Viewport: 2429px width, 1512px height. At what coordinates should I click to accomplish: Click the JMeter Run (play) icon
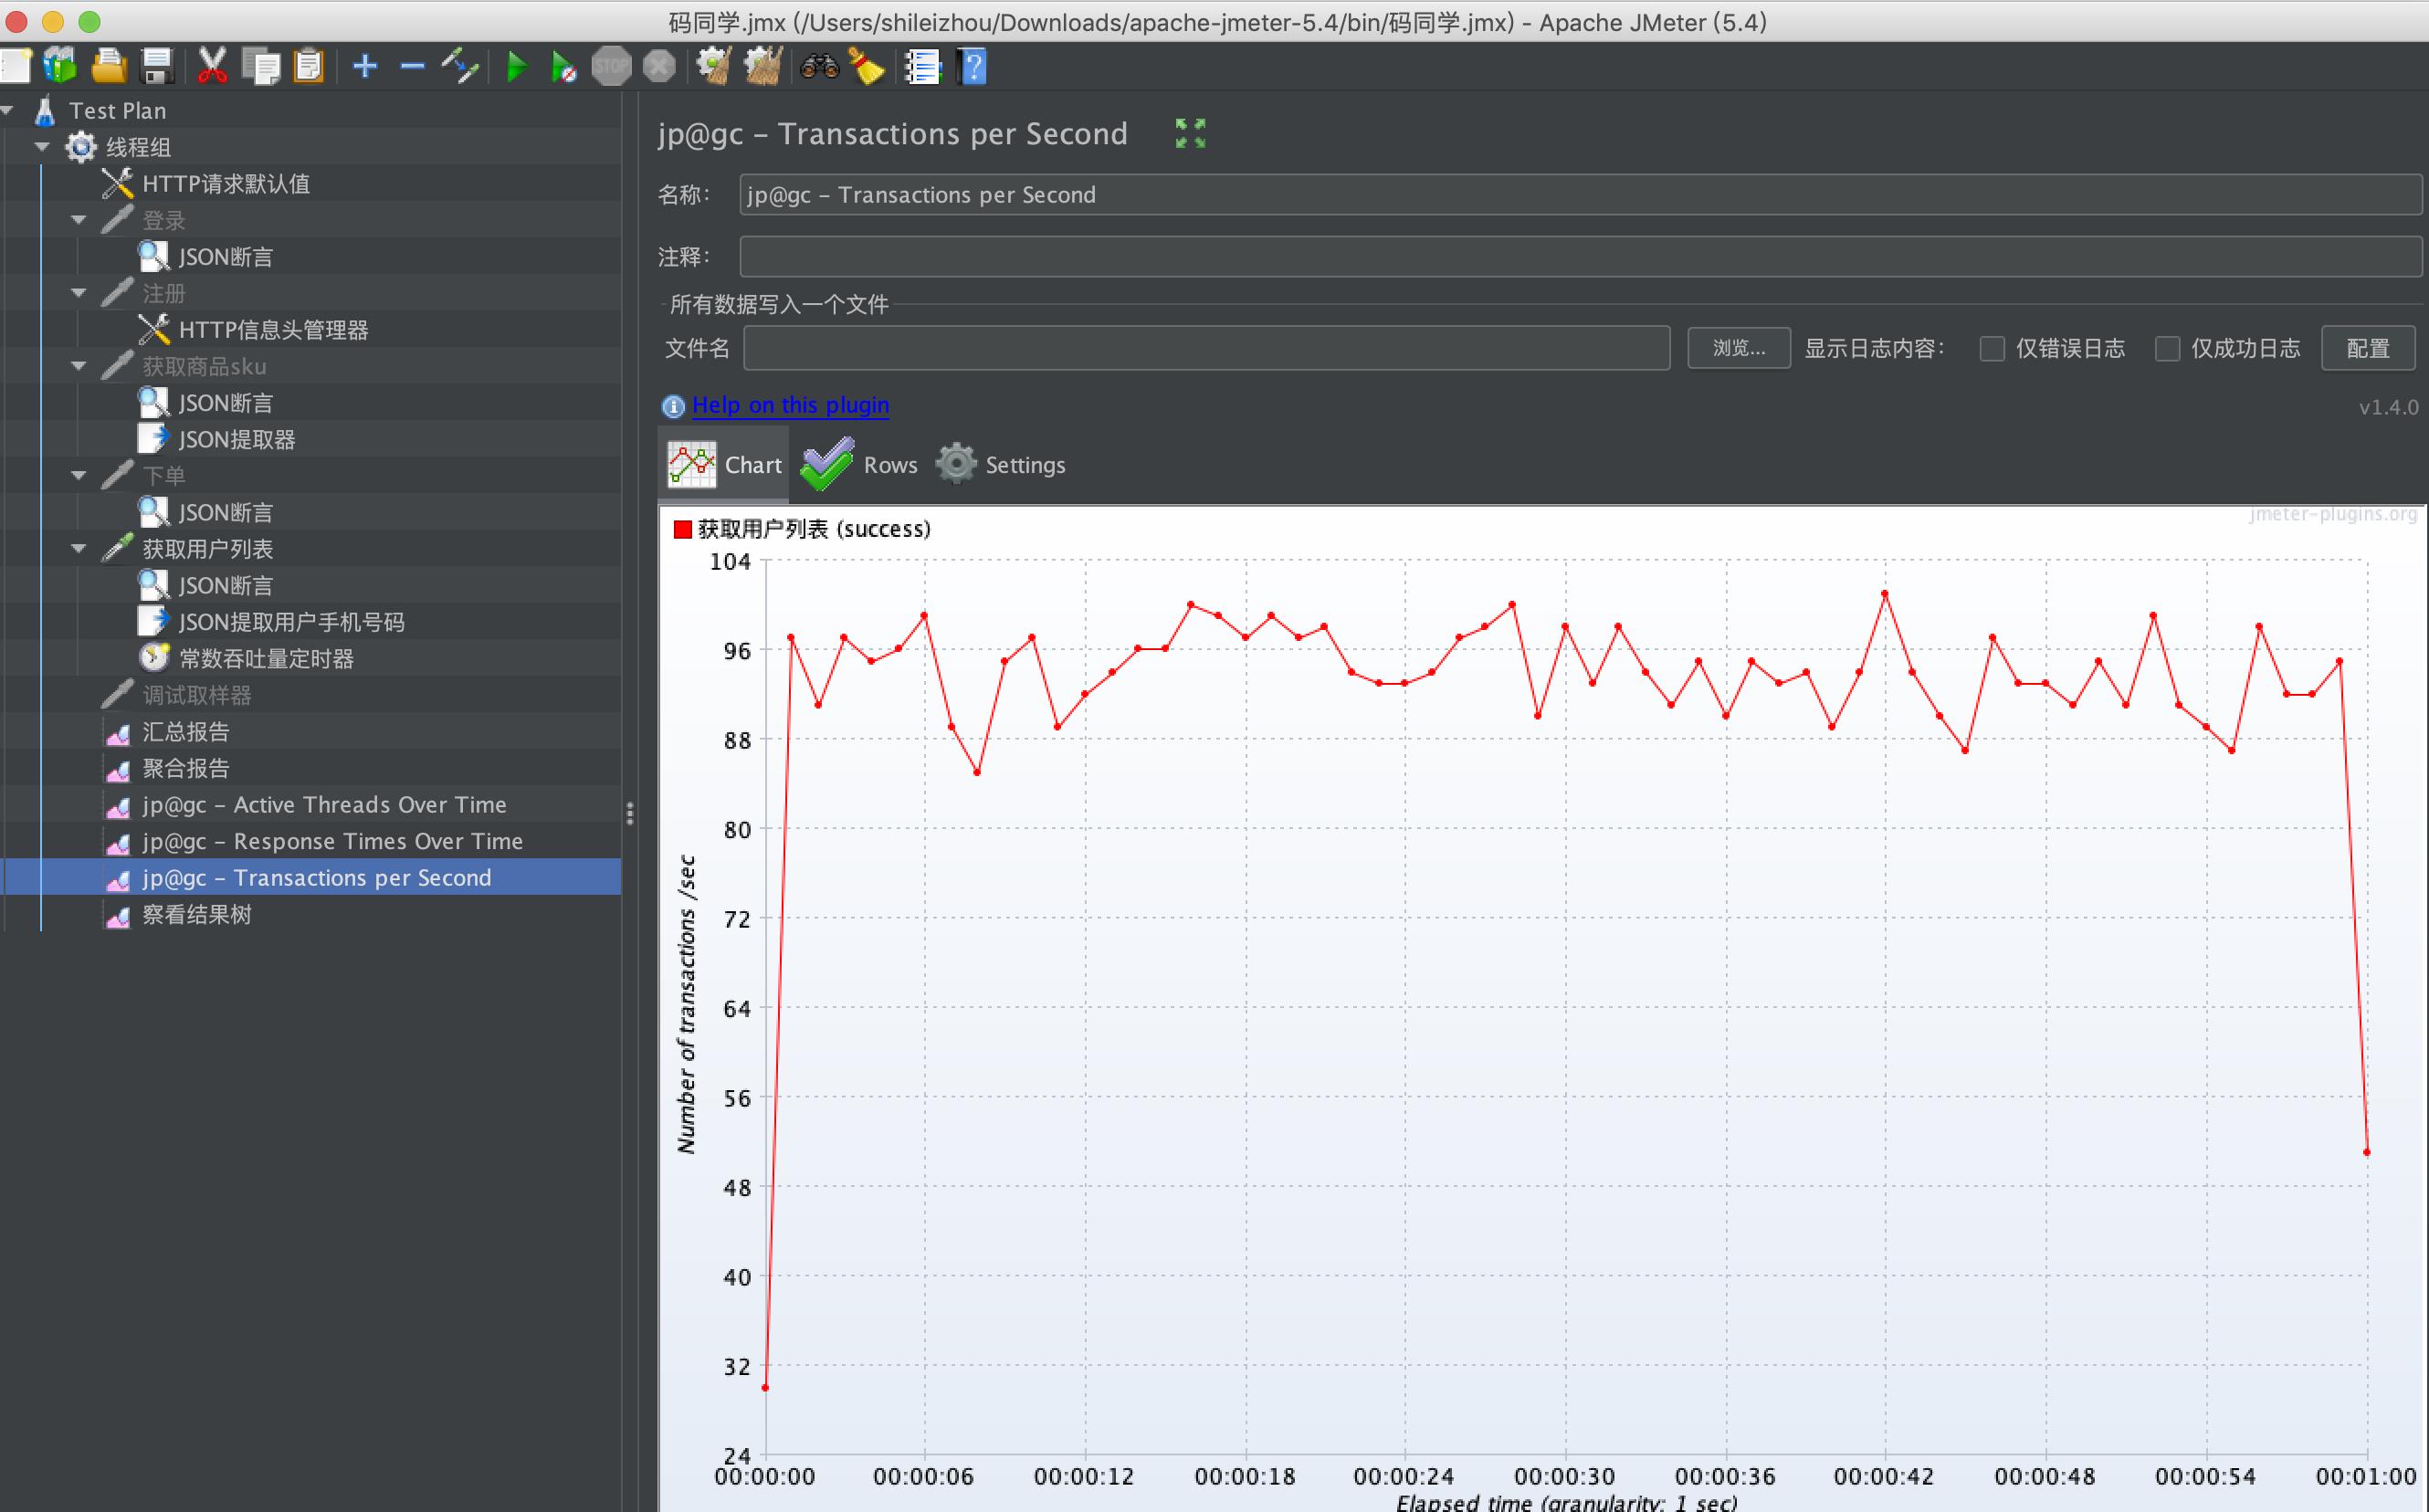pos(515,66)
